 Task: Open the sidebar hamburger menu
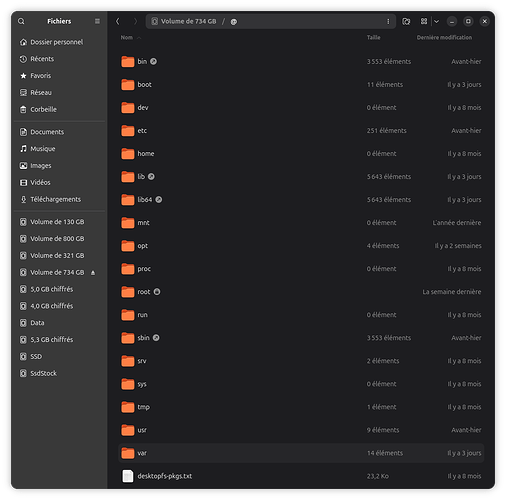[x=97, y=21]
